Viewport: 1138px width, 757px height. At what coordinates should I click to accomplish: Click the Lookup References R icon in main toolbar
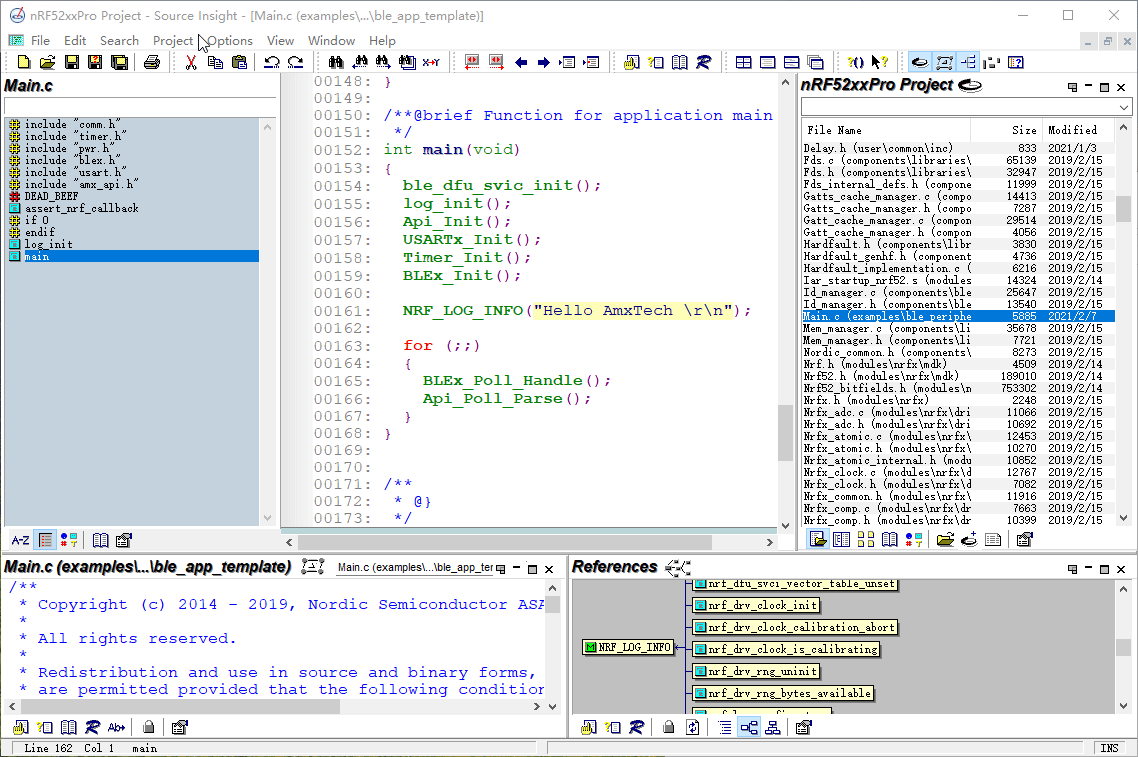click(703, 62)
